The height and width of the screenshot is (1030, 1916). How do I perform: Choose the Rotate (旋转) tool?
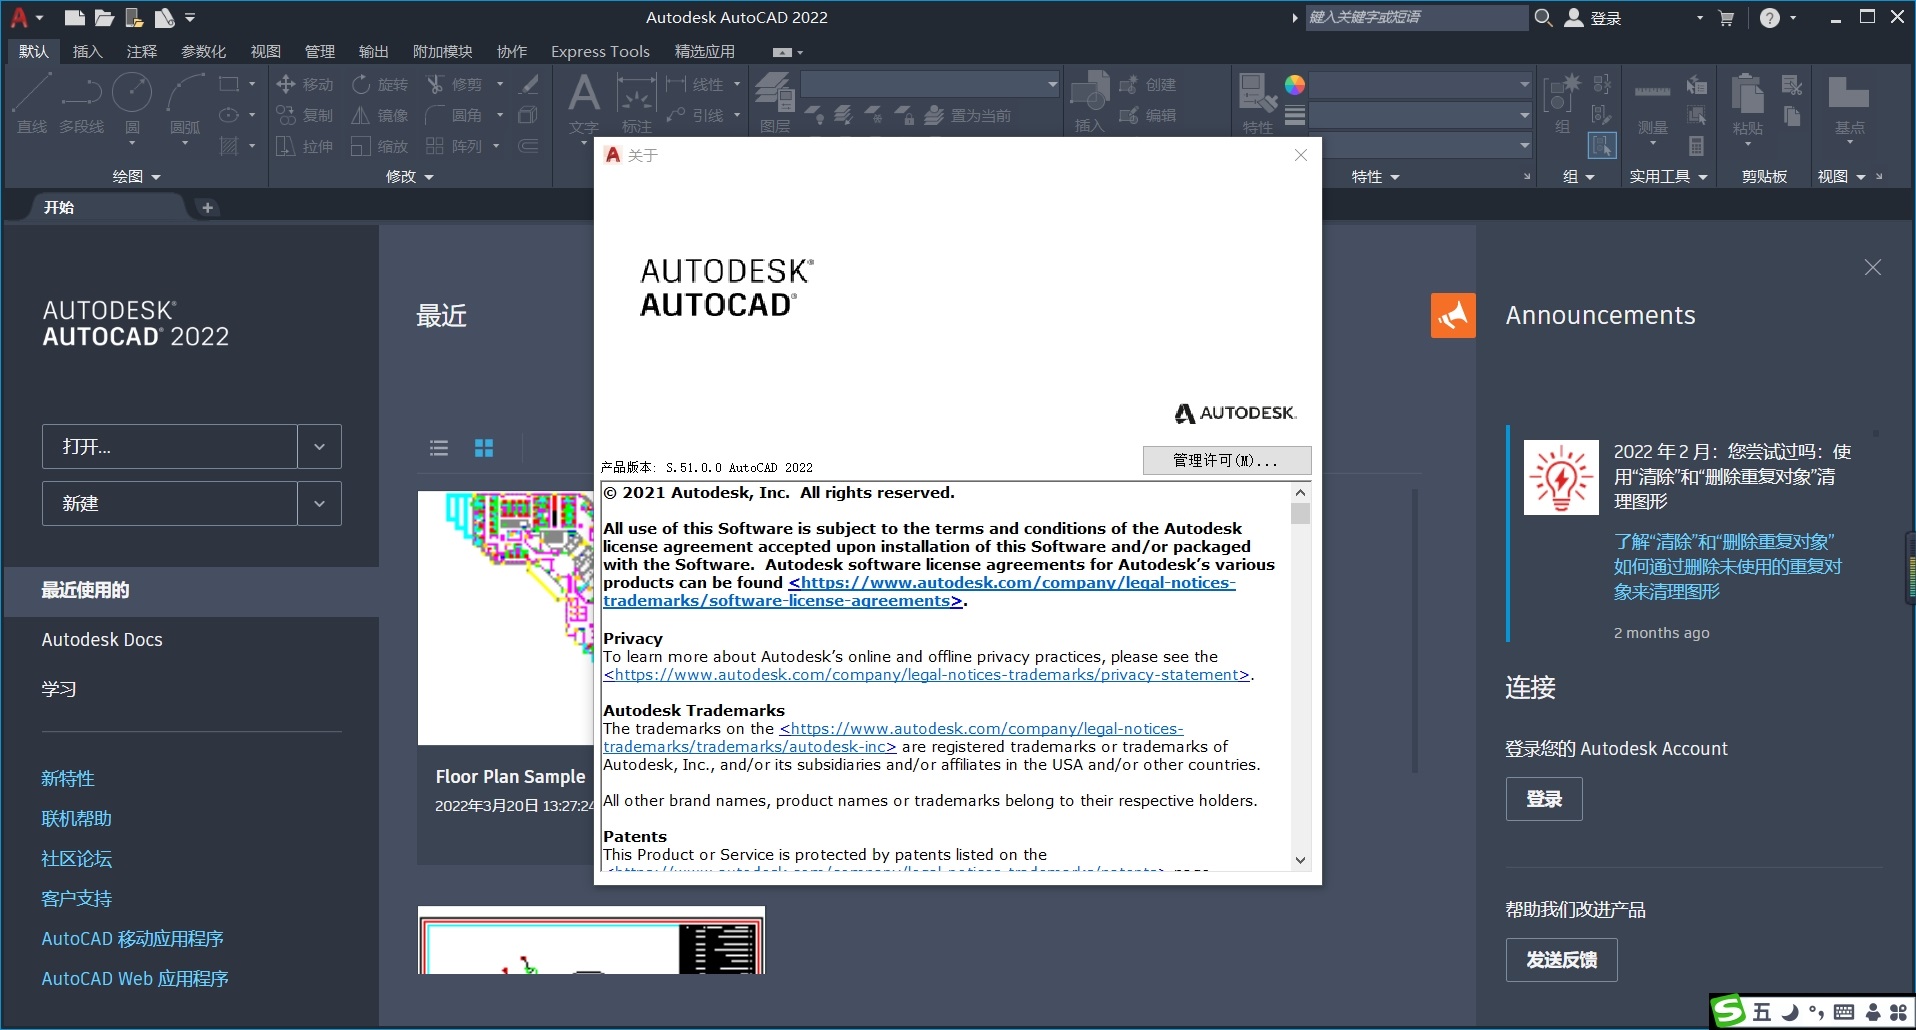click(380, 84)
